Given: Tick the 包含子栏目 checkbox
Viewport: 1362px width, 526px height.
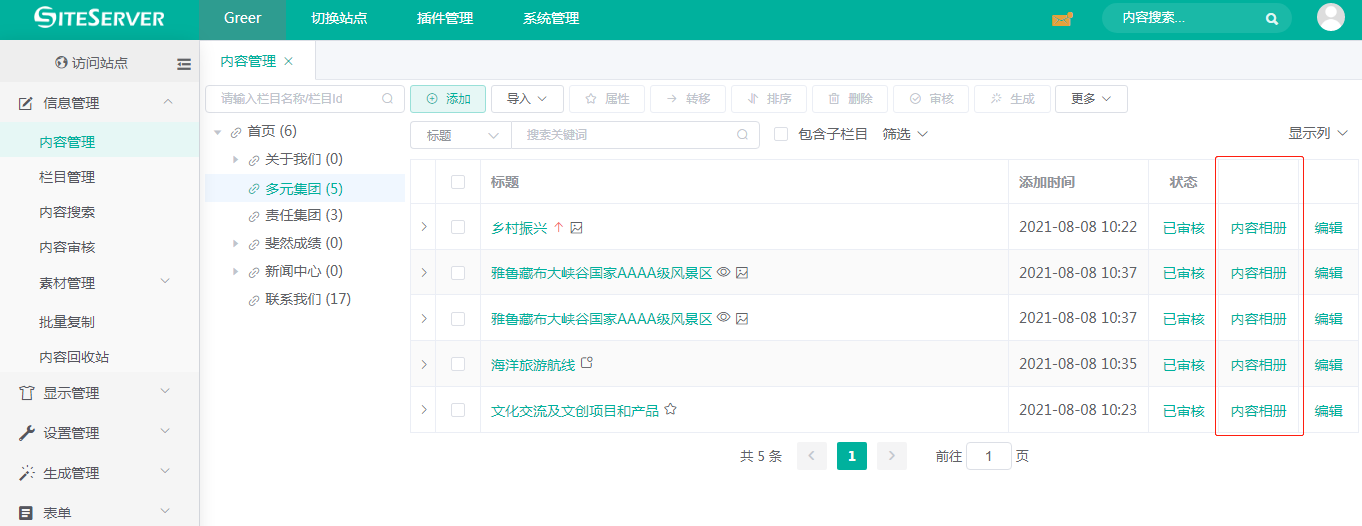Looking at the screenshot, I should (781, 134).
